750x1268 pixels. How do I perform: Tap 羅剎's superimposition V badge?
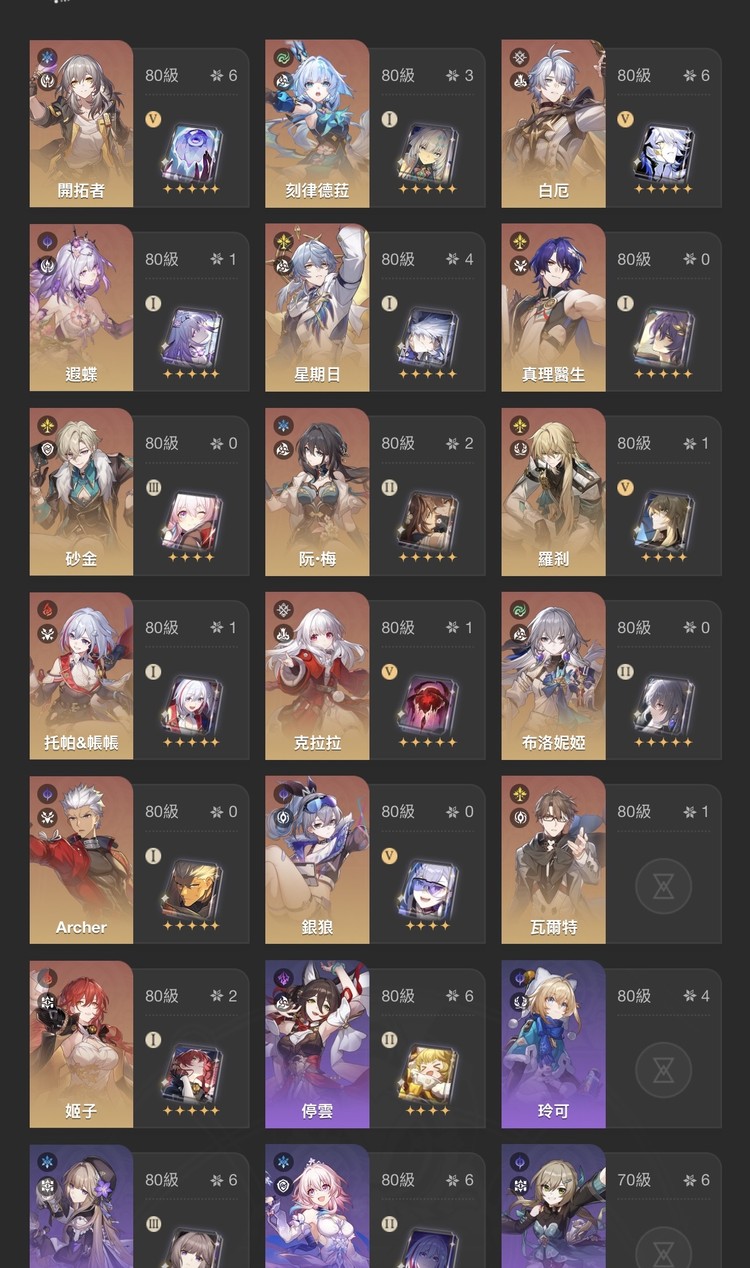[625, 487]
